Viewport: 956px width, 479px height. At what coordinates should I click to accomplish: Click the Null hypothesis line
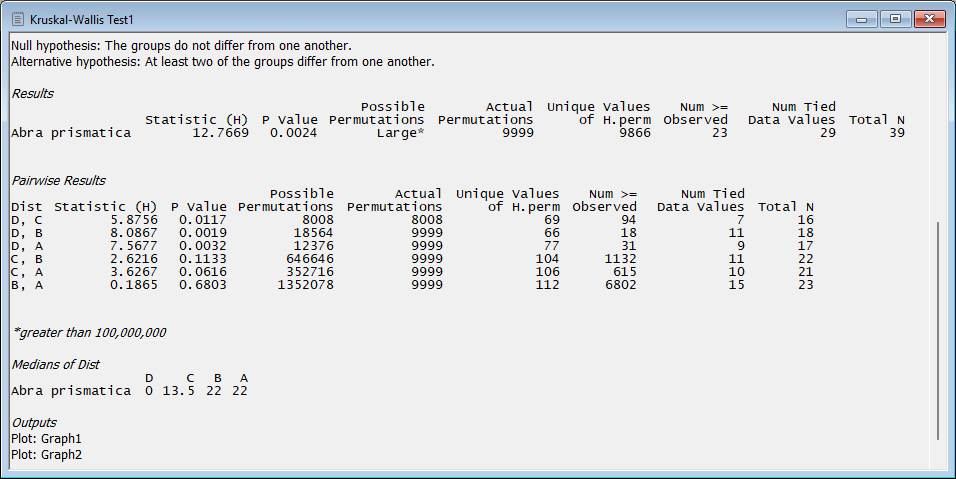point(181,46)
